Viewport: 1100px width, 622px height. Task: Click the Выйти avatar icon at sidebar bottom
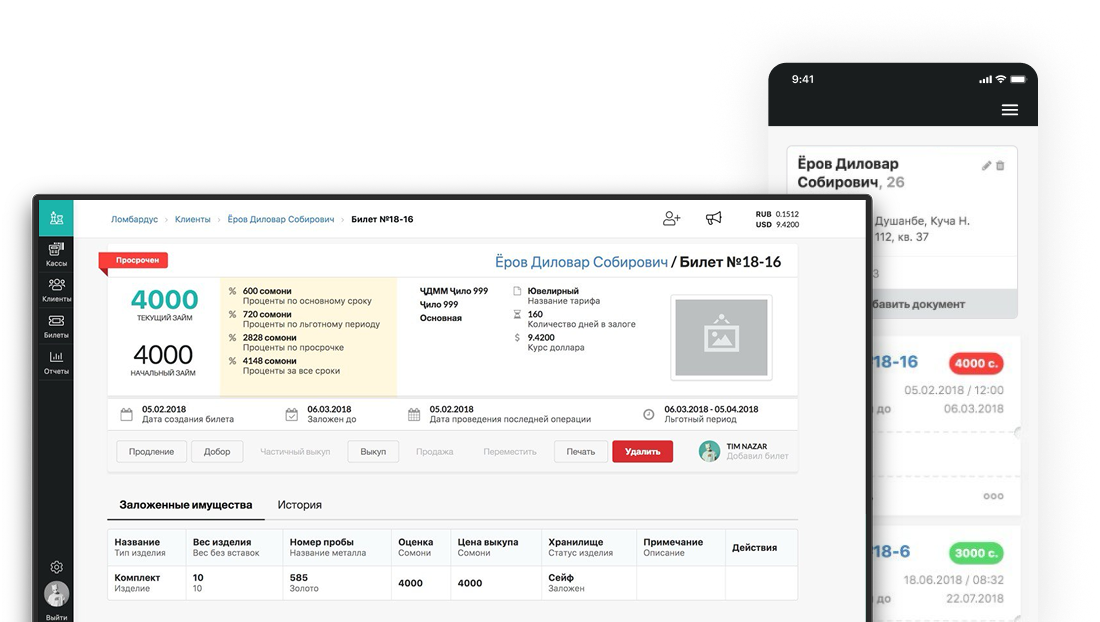56,595
